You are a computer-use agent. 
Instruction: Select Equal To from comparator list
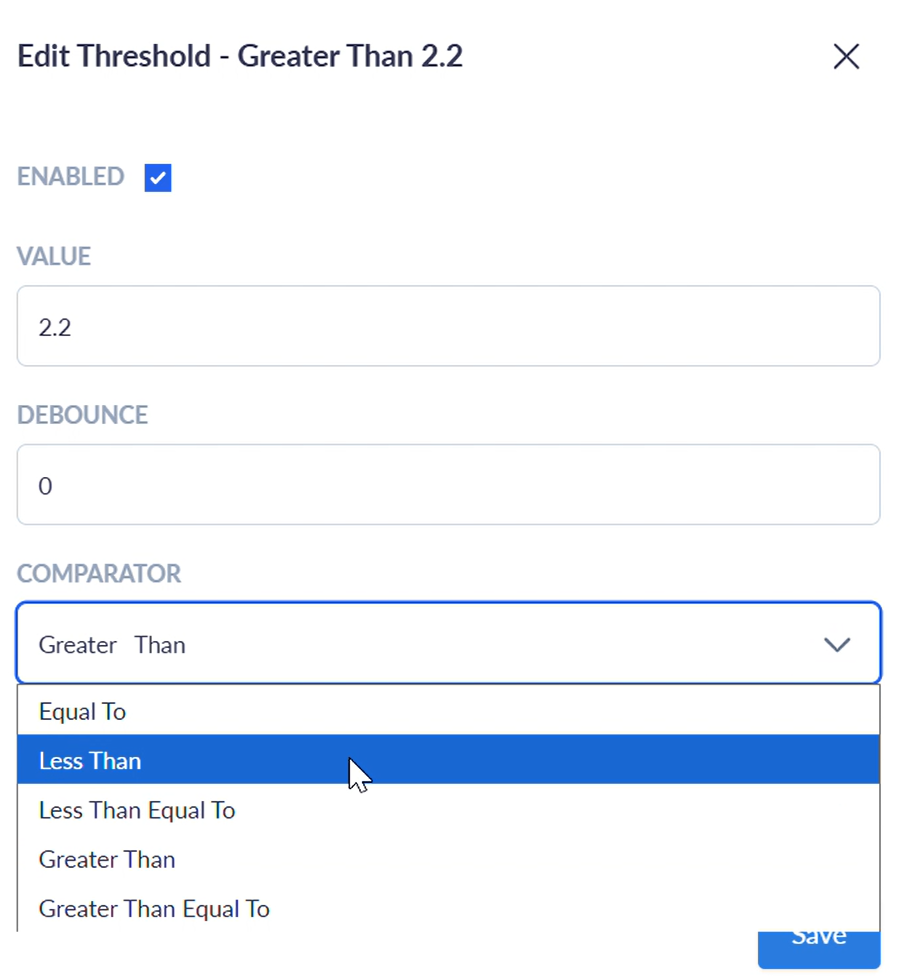pos(83,711)
